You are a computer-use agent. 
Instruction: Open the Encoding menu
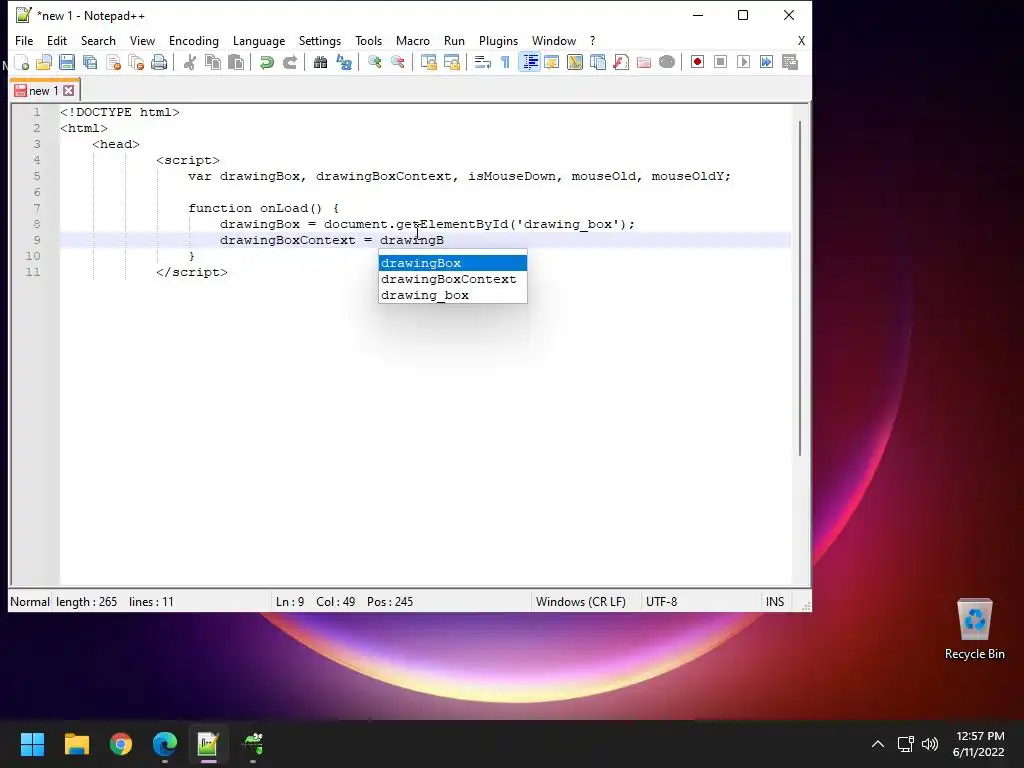pyautogui.click(x=194, y=40)
